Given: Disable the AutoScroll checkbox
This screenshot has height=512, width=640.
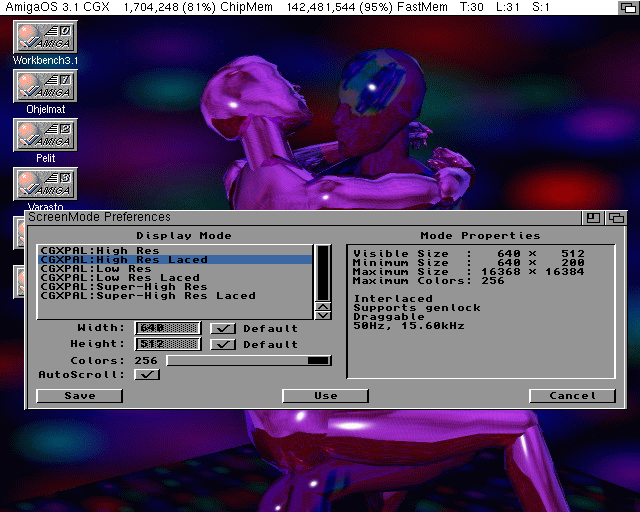Looking at the screenshot, I should point(147,374).
